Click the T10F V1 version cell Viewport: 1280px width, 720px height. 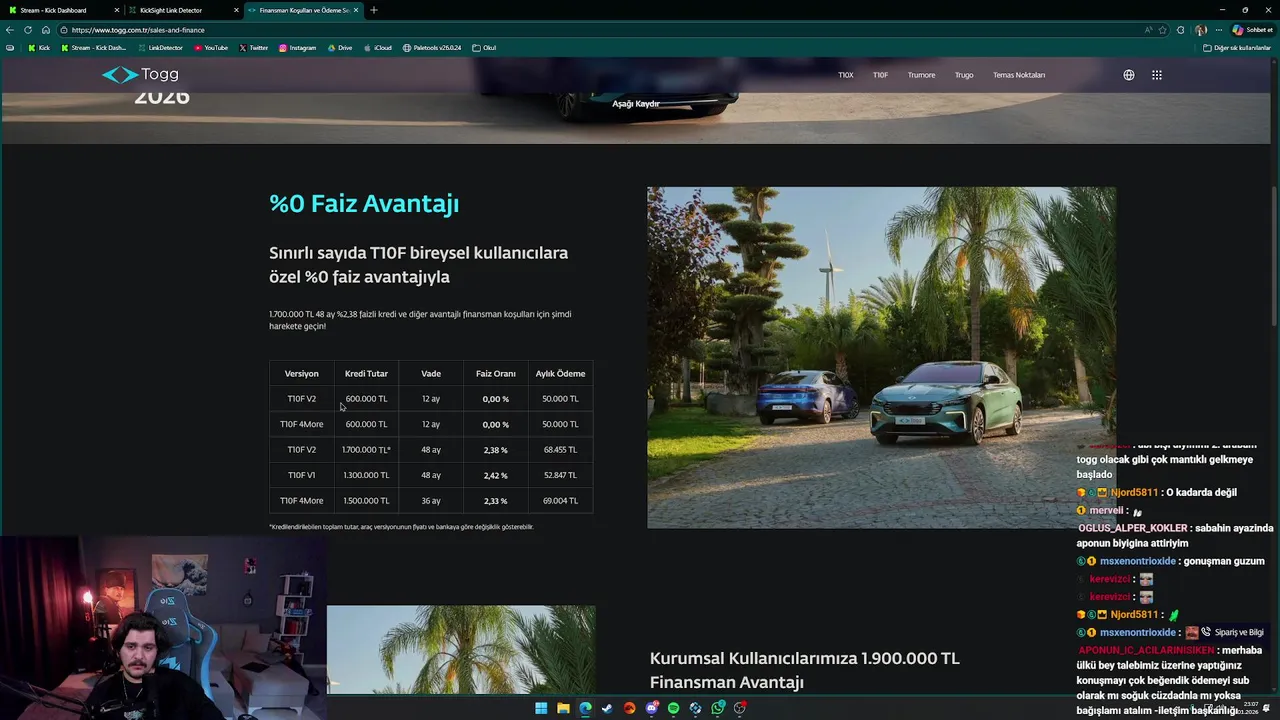point(301,475)
